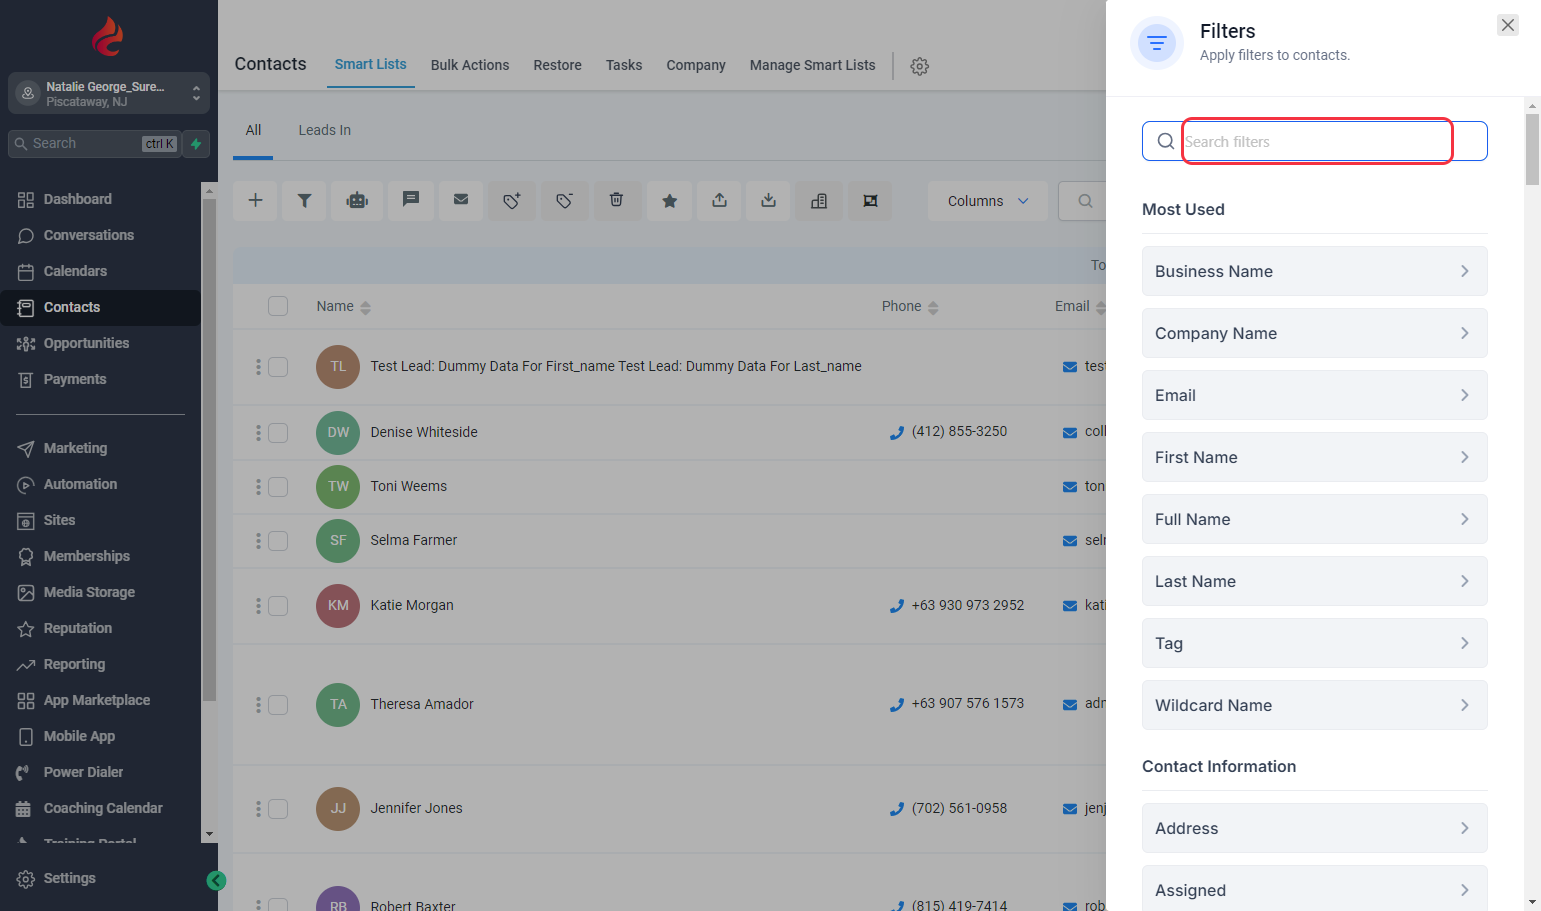Image resolution: width=1541 pixels, height=911 pixels.
Task: Collapse sidebar with green arrow button
Action: 216,881
